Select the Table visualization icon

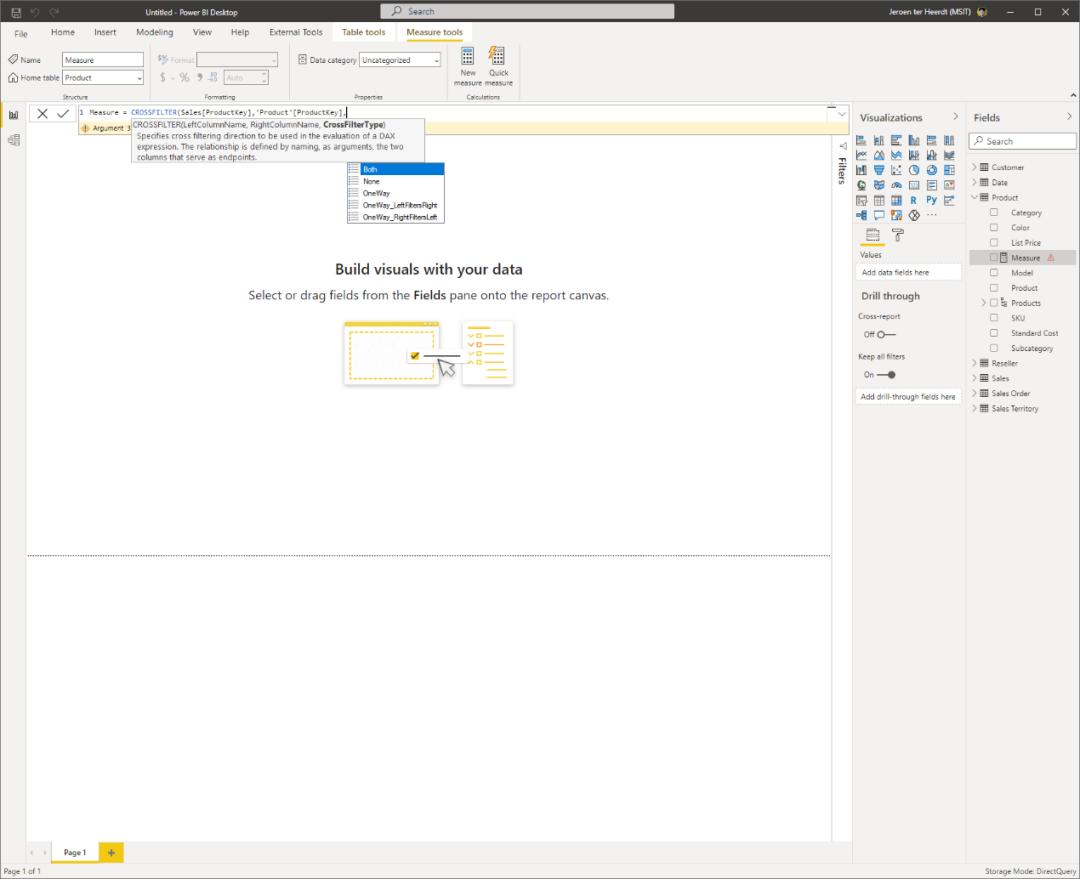(x=879, y=199)
